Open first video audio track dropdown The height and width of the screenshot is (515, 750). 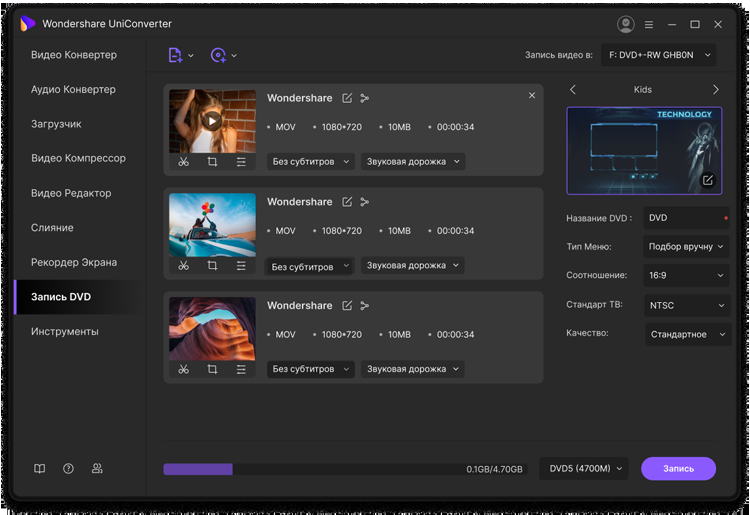(x=413, y=162)
